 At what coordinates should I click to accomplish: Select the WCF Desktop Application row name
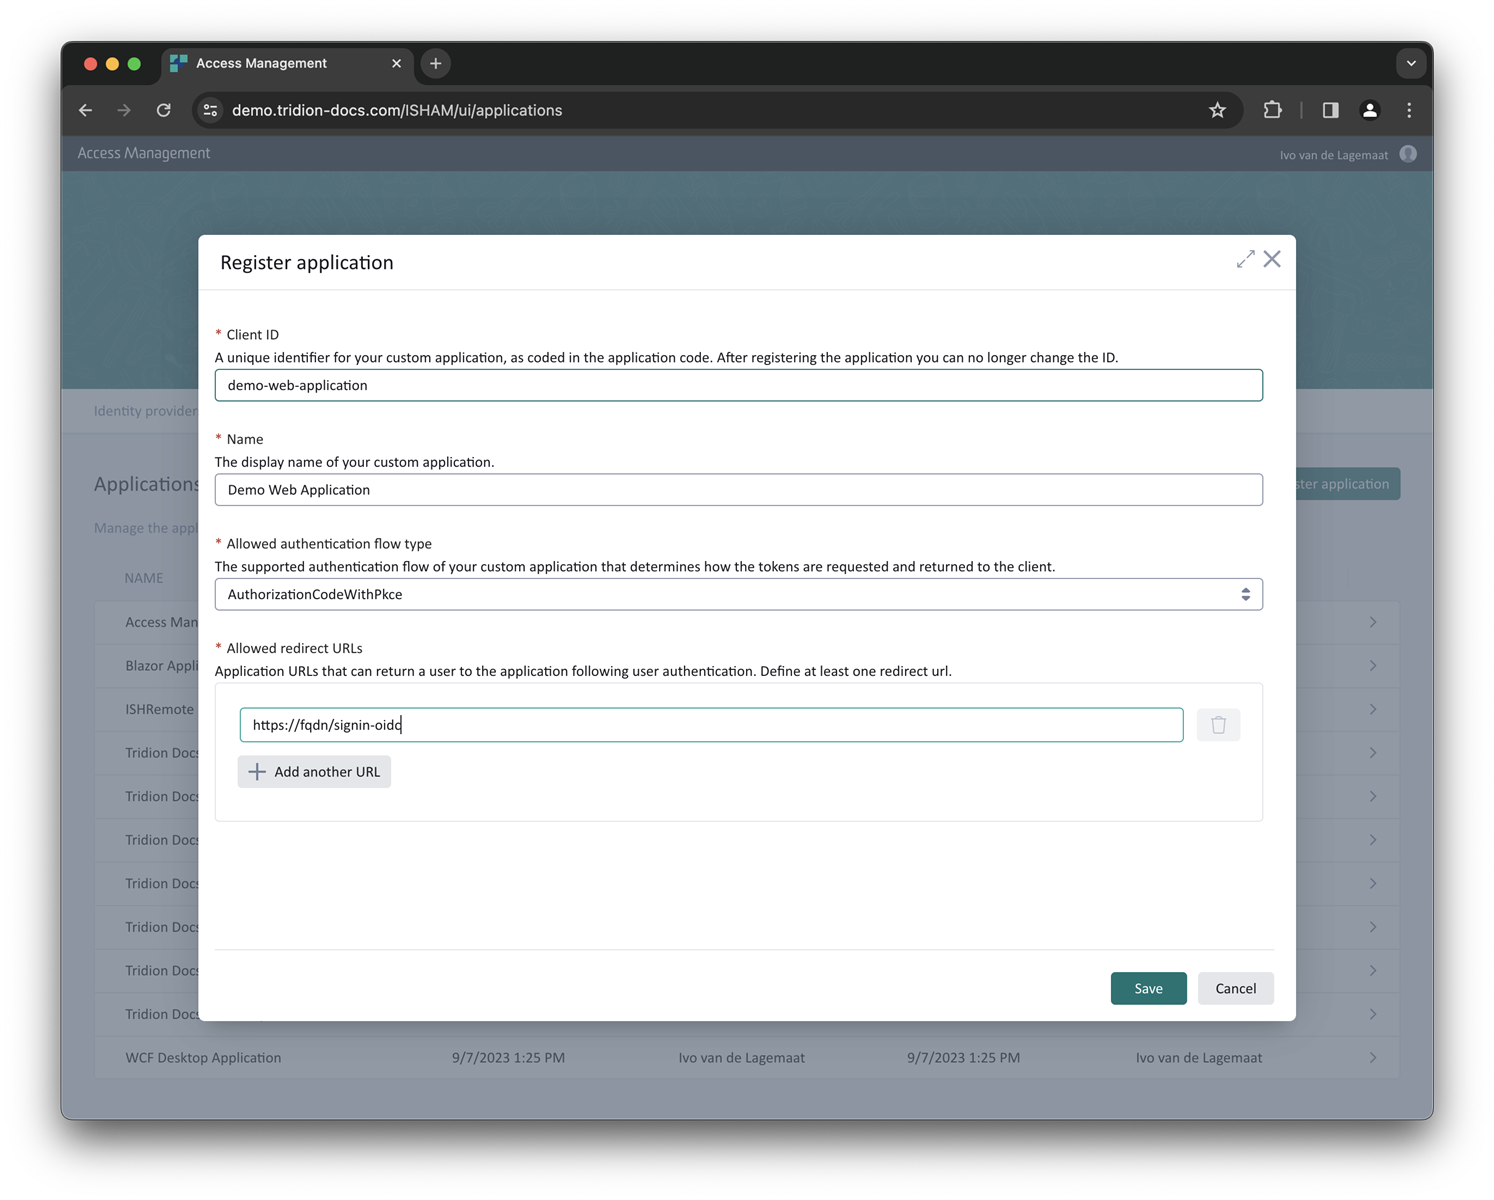203,1058
